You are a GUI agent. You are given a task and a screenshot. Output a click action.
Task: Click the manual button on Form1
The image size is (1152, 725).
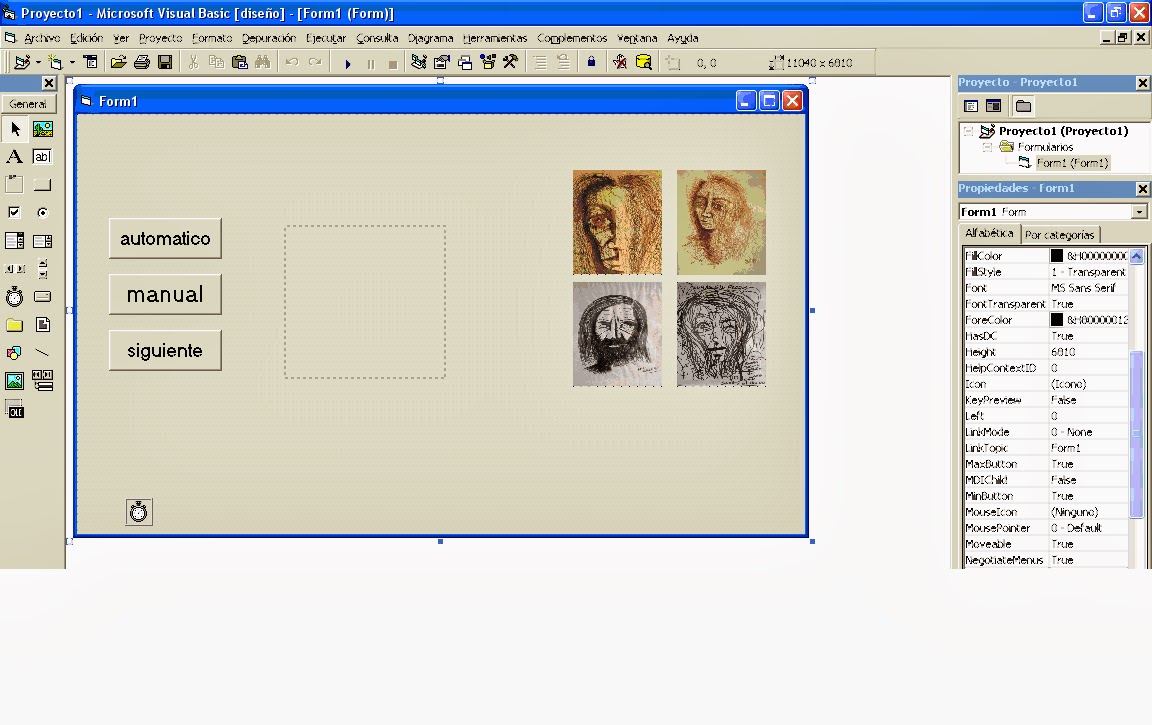pyautogui.click(x=165, y=294)
